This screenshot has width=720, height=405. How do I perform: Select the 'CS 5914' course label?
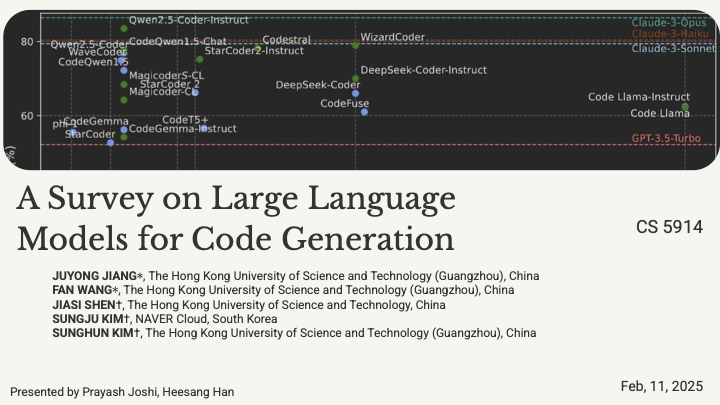(669, 227)
